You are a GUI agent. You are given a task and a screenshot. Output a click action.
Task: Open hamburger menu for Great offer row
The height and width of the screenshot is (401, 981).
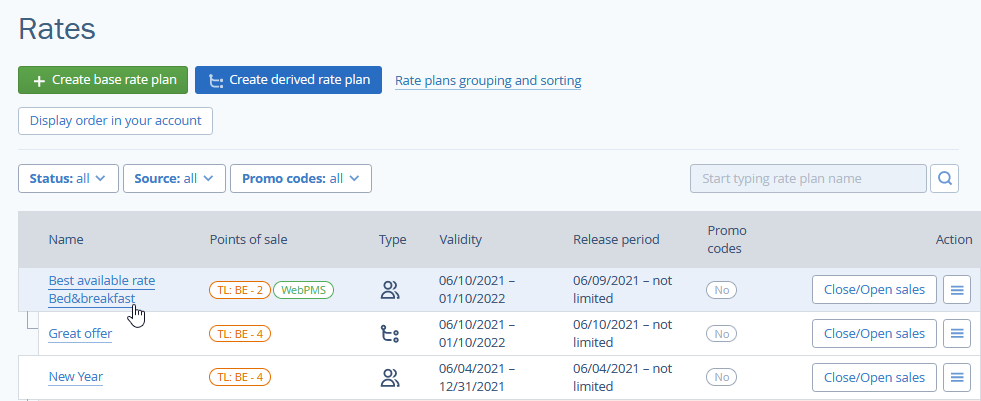pyautogui.click(x=957, y=333)
